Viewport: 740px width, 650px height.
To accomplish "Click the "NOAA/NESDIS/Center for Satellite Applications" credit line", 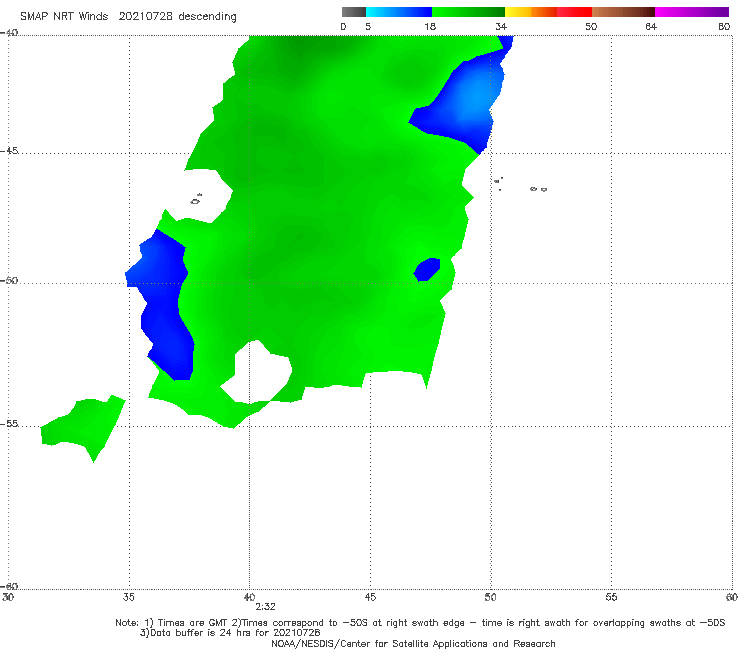I will tap(413, 644).
